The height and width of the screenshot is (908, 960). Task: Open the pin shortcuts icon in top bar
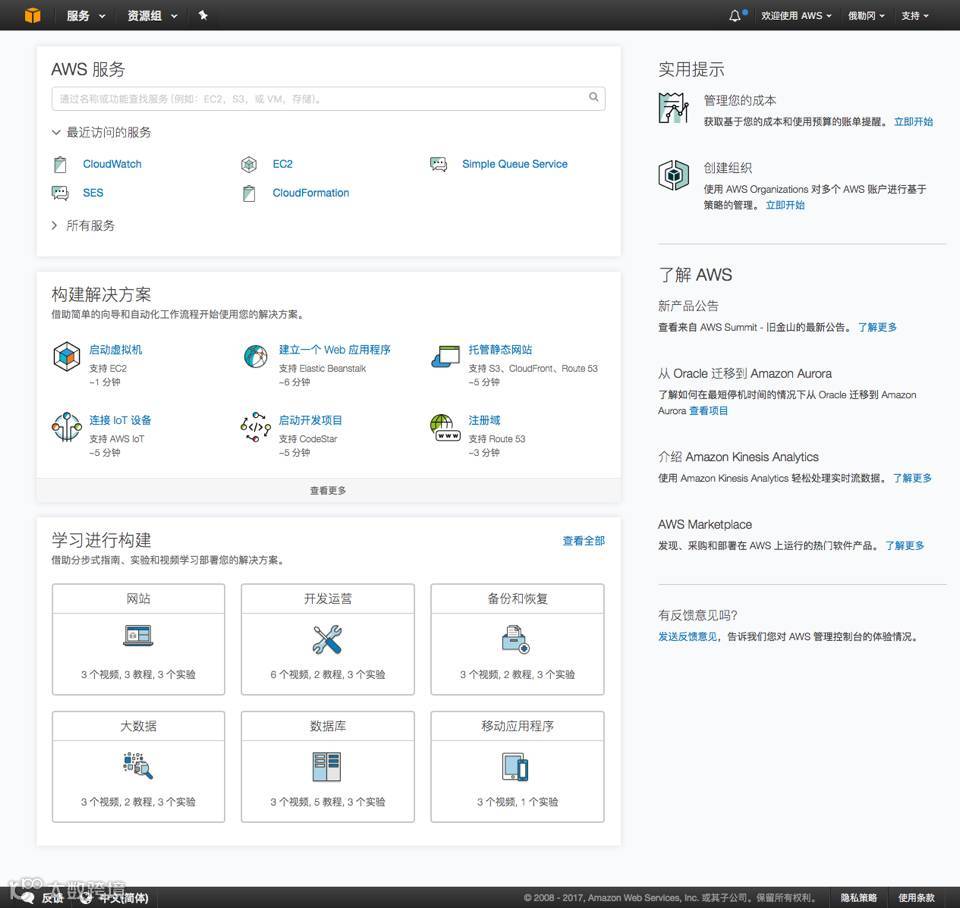[x=203, y=15]
